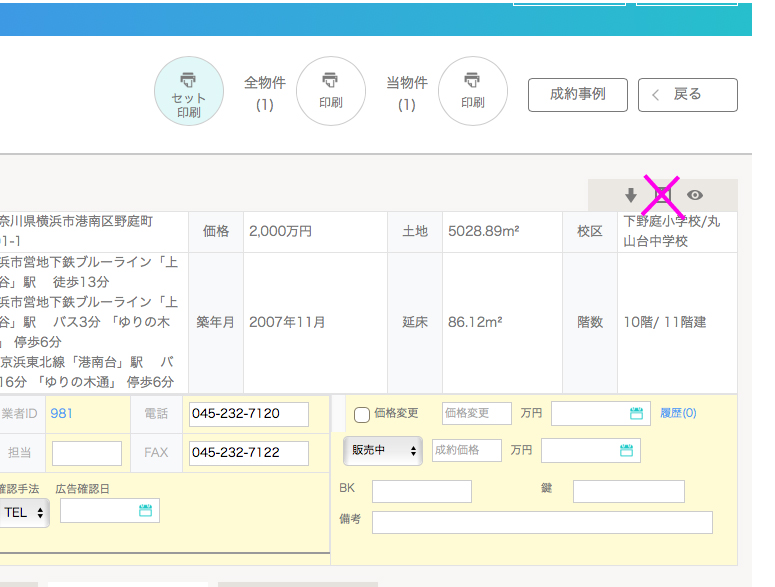Click the 担当 input field

pos(86,453)
